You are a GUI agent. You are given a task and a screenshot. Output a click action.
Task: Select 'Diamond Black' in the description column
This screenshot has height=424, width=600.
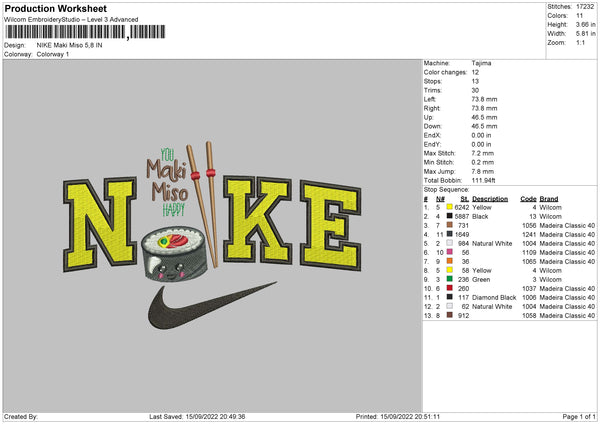tap(494, 297)
